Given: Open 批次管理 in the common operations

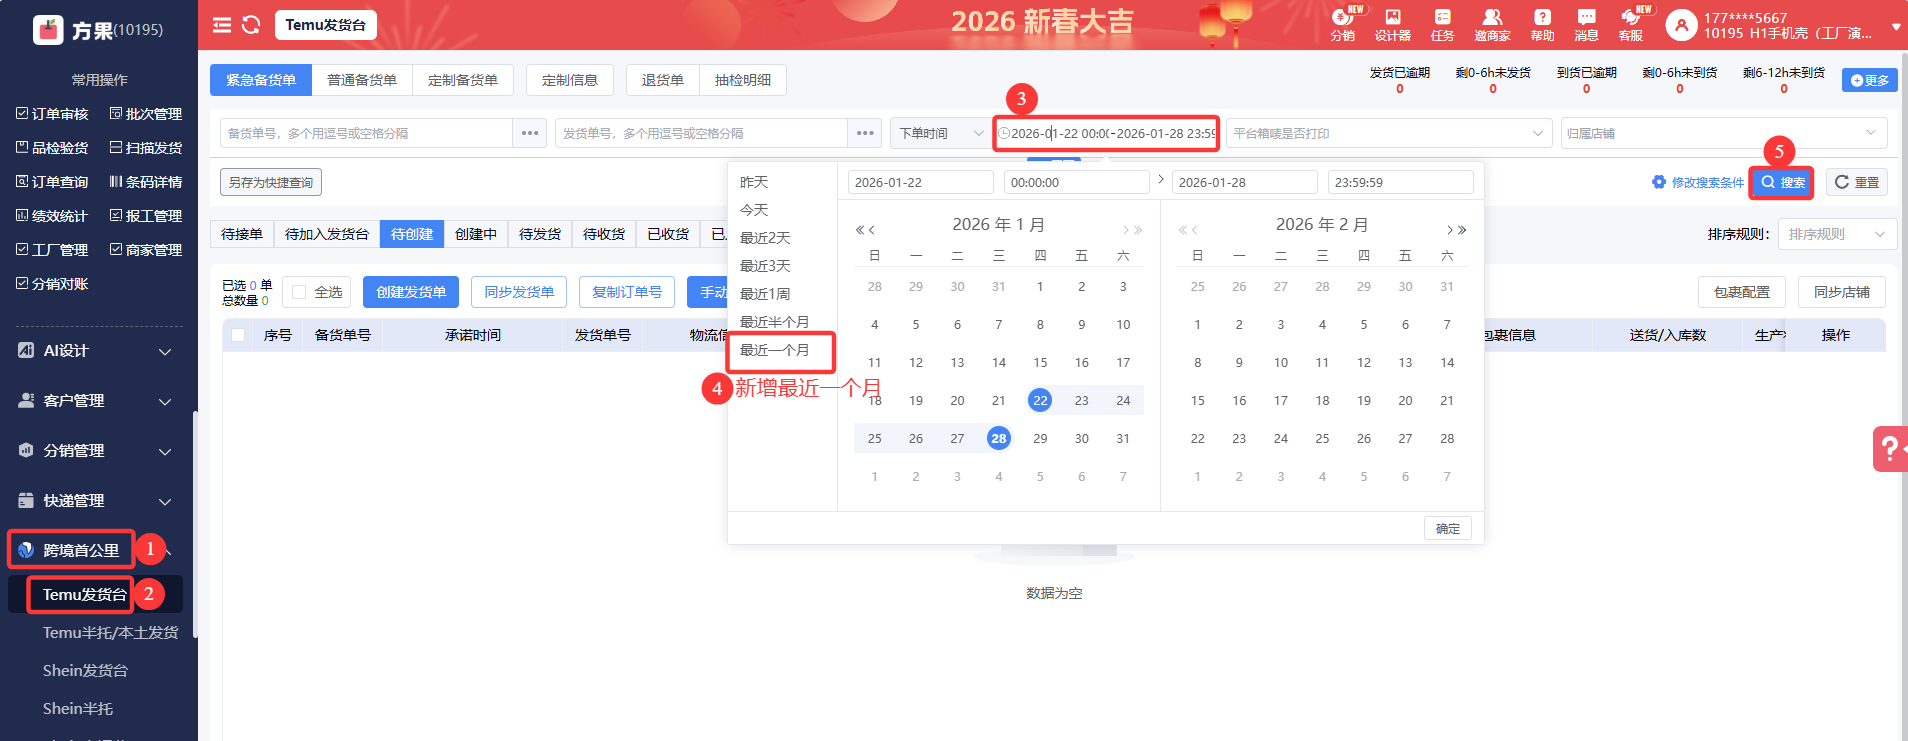Looking at the screenshot, I should pos(146,114).
